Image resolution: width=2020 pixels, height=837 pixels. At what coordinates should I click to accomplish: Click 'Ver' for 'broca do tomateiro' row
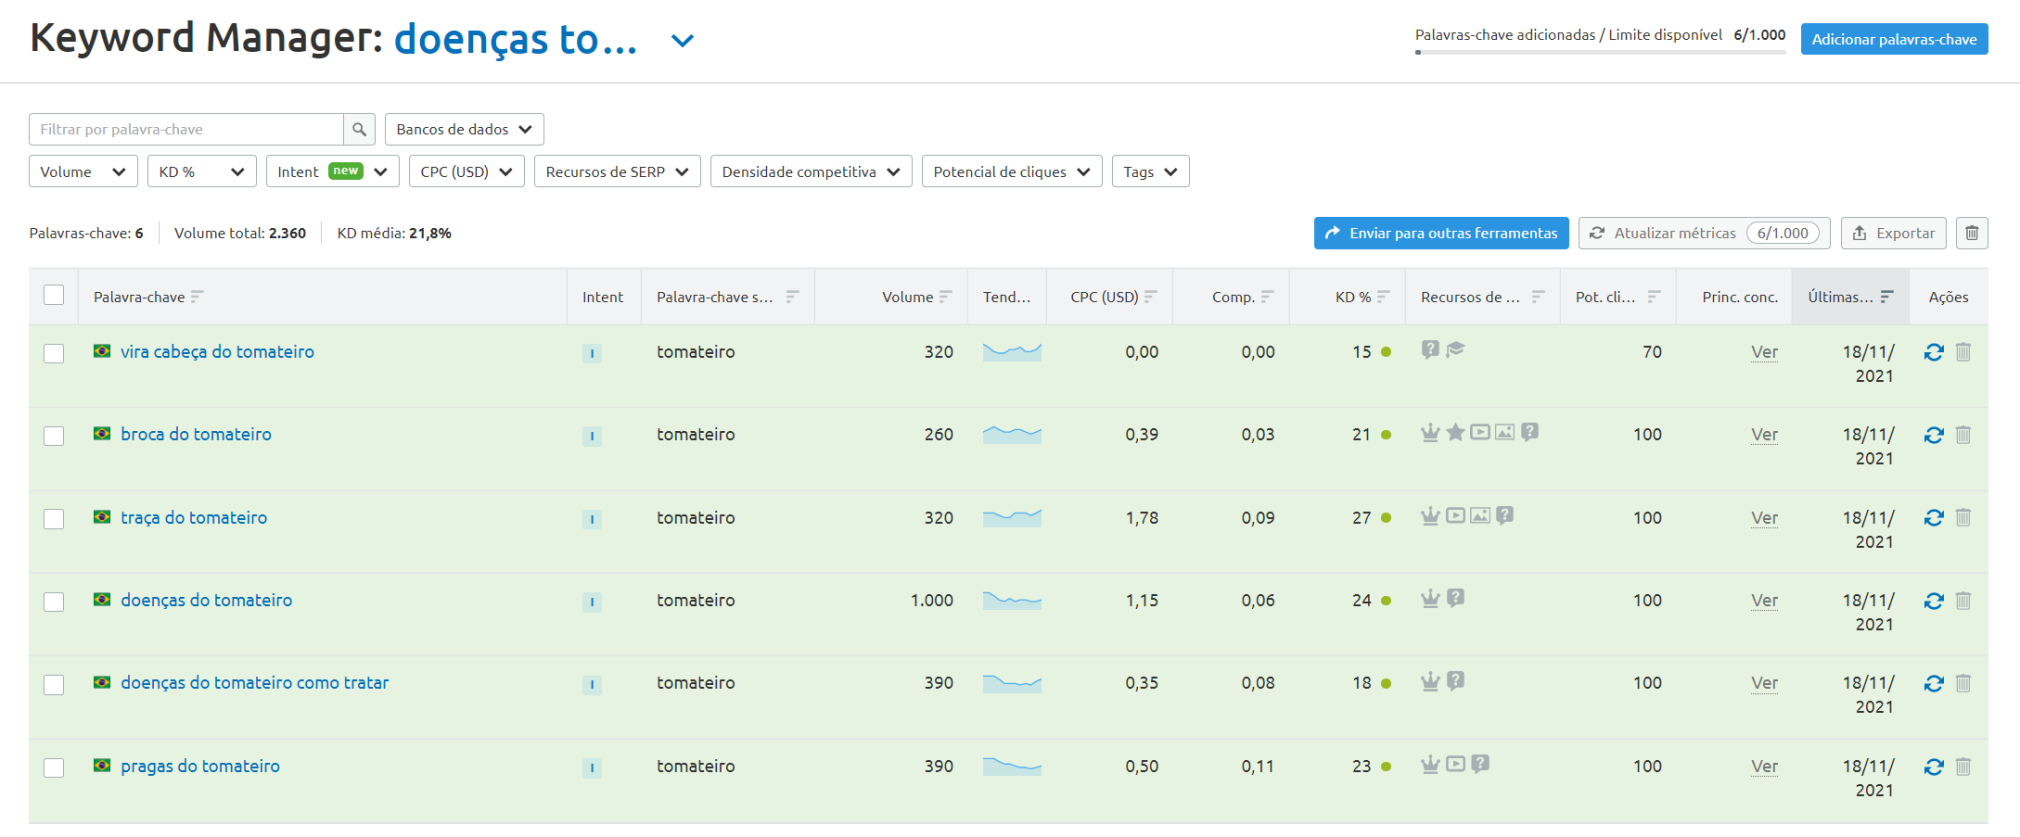tap(1764, 435)
